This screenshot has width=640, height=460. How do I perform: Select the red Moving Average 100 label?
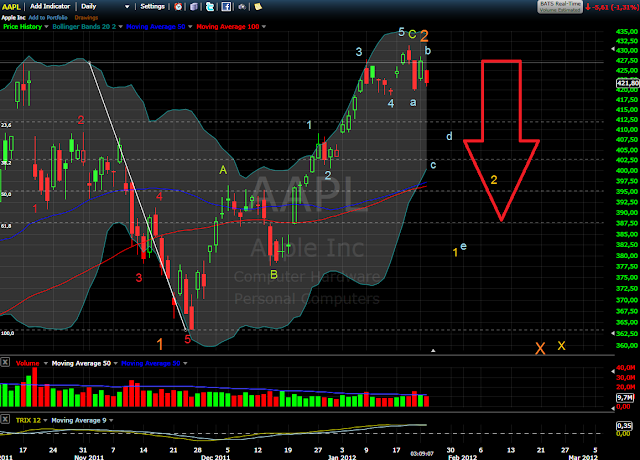[x=228, y=27]
